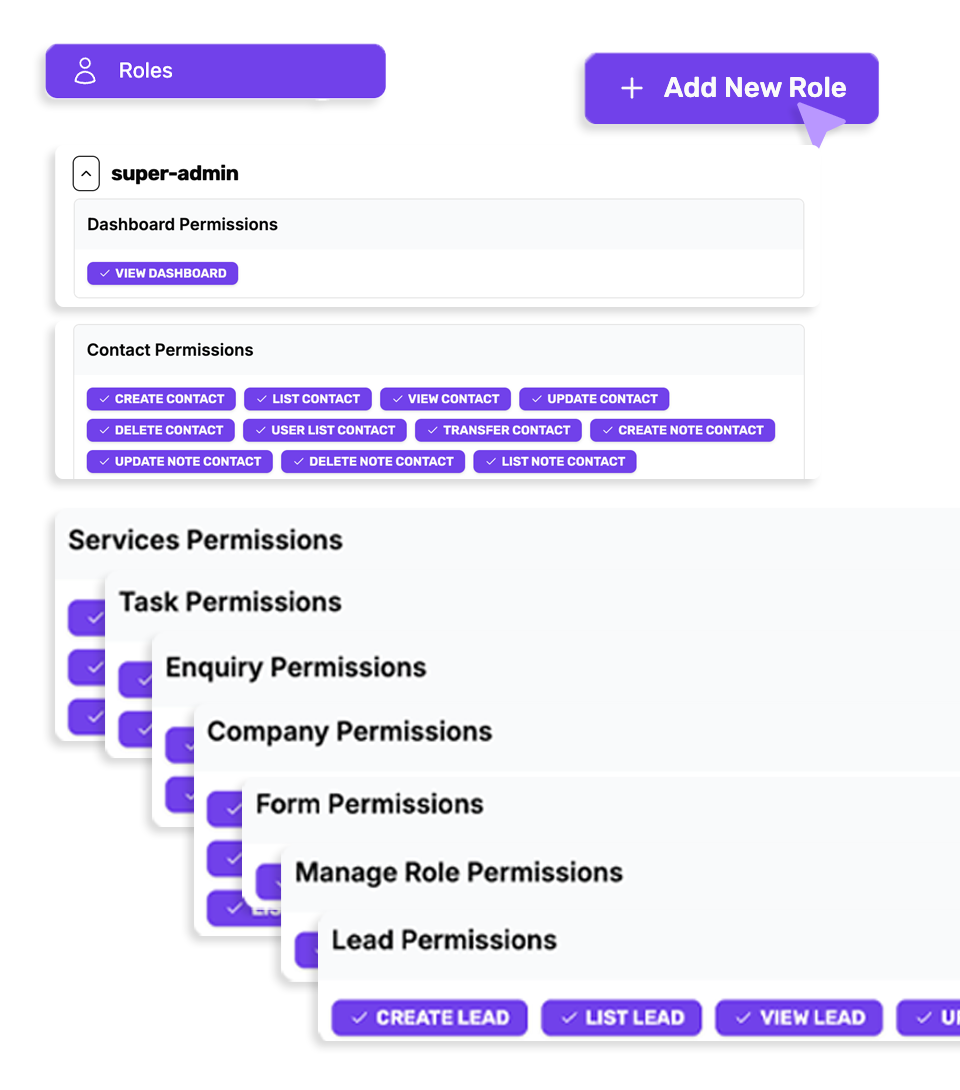
Task: Disable the Update Contact permission
Action: click(593, 399)
